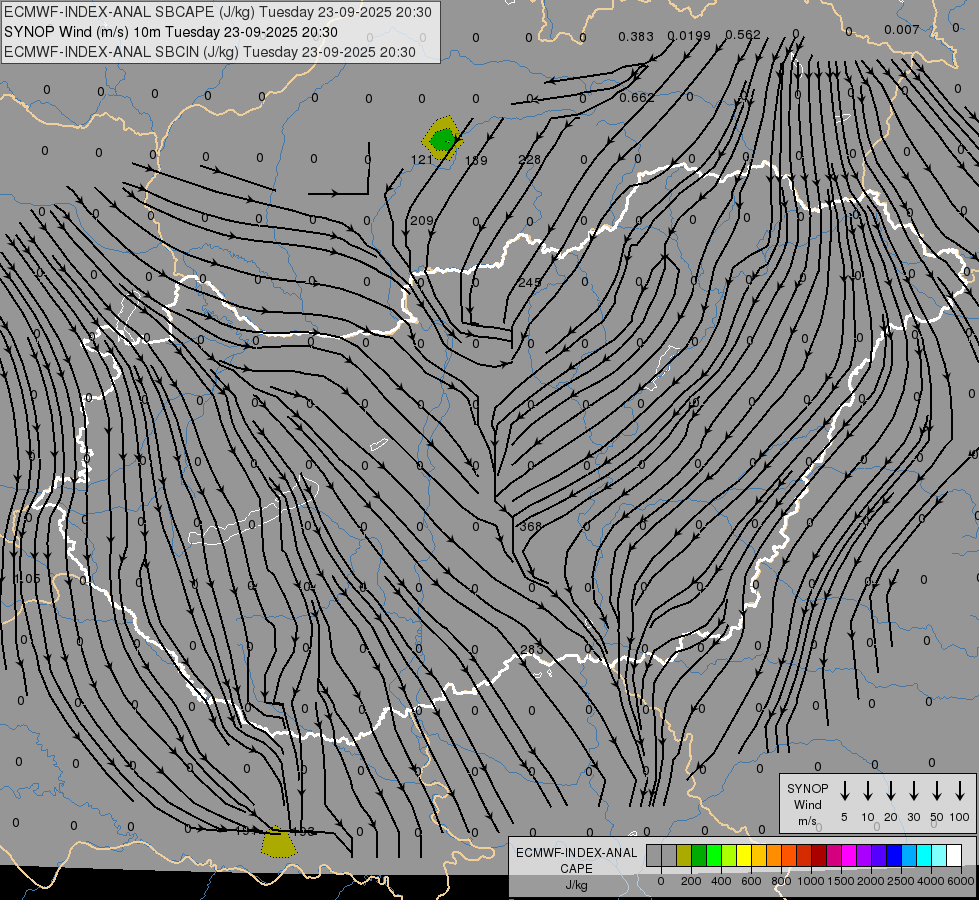The image size is (979, 900).
Task: Click the map value 0.383
Action: click(636, 37)
